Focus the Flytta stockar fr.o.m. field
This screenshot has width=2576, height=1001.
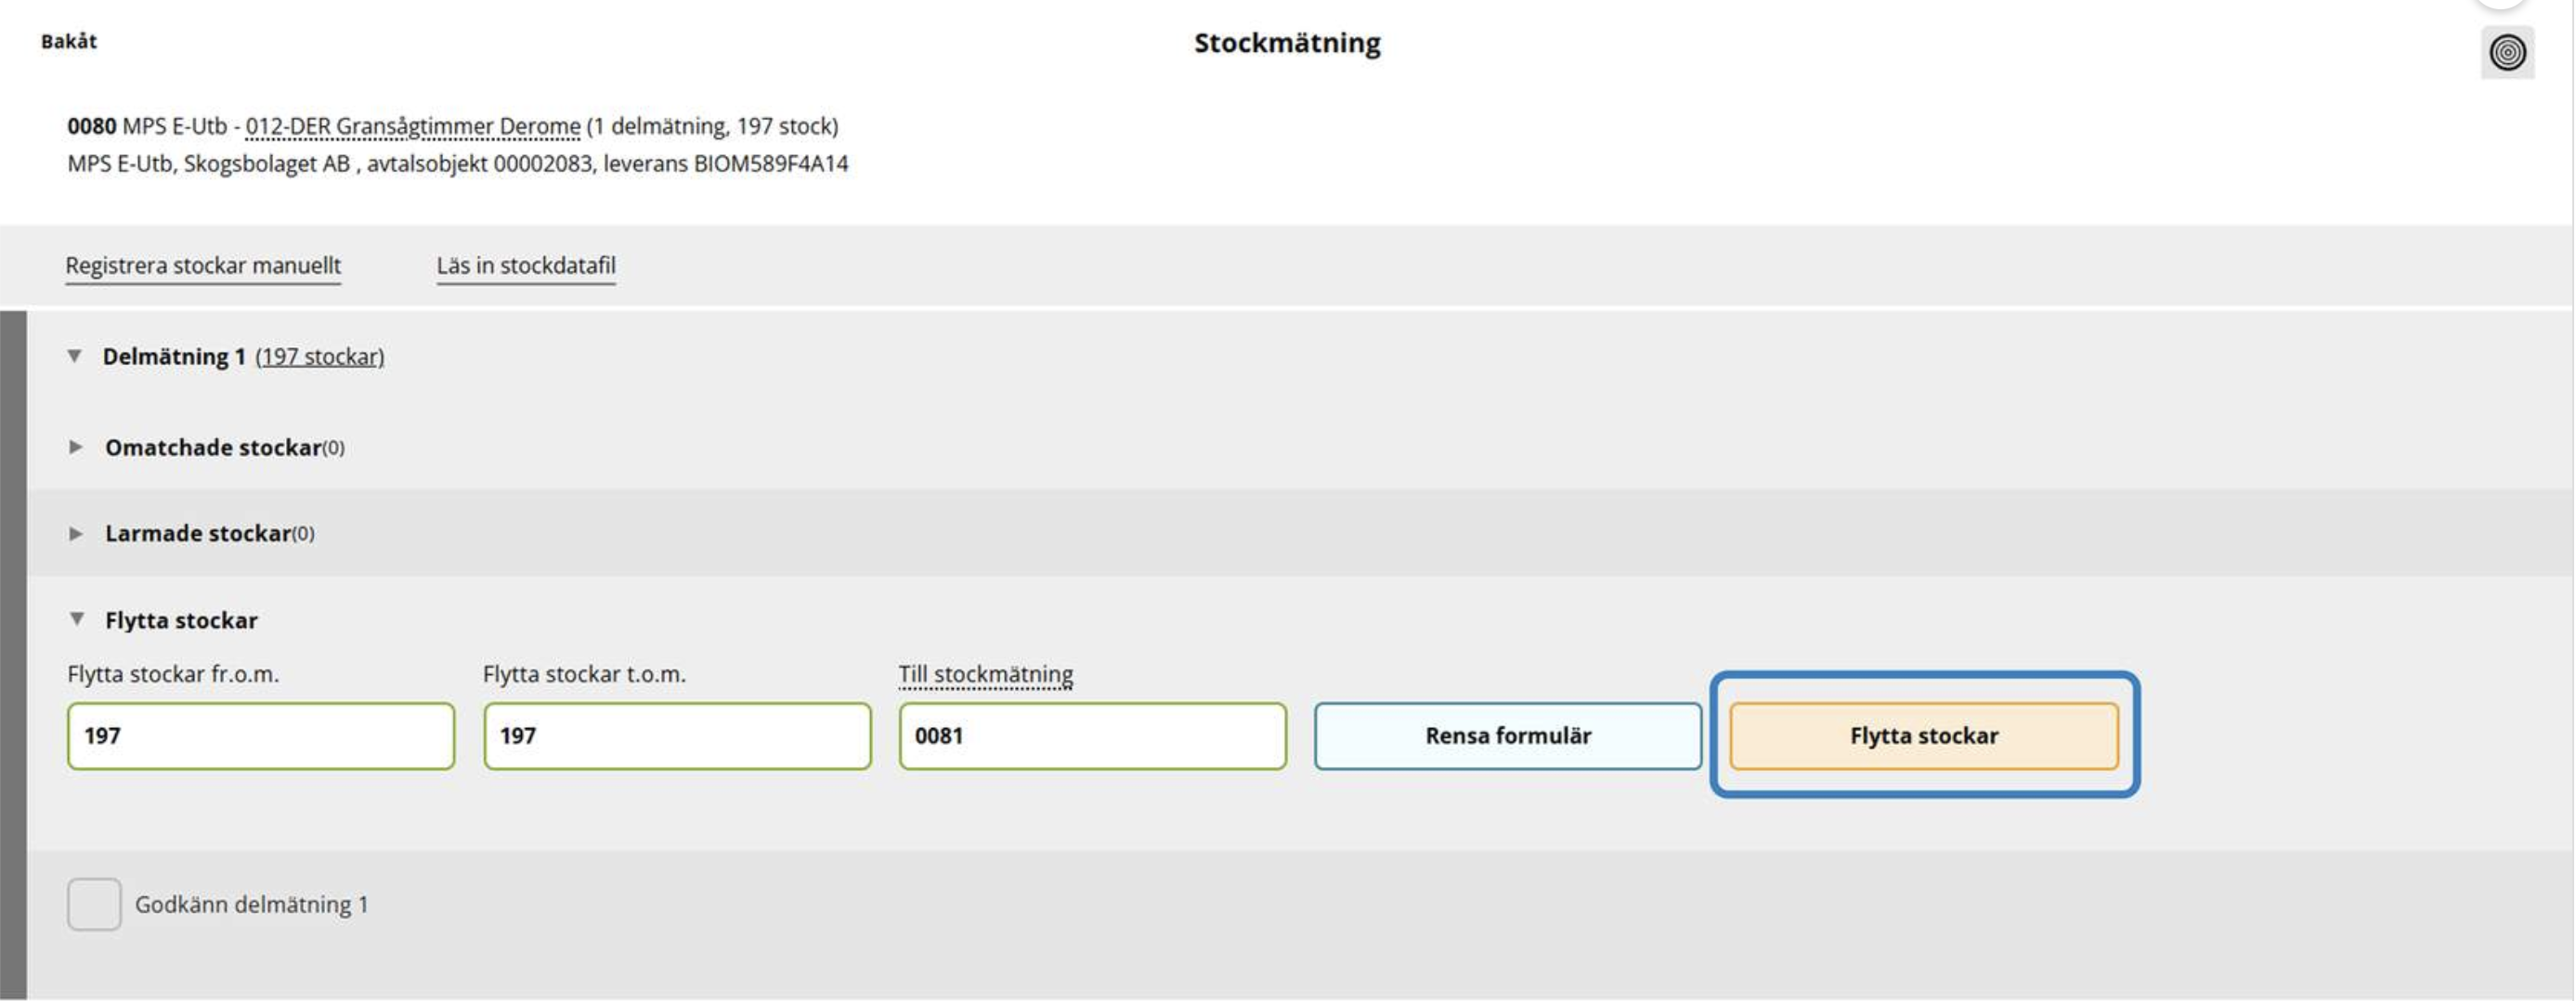click(x=261, y=736)
